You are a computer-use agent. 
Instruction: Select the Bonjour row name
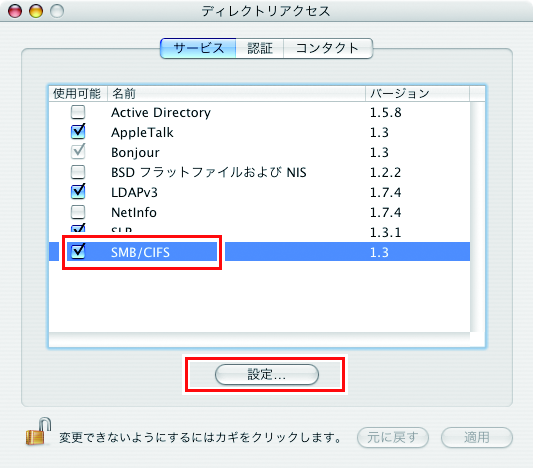(x=135, y=153)
